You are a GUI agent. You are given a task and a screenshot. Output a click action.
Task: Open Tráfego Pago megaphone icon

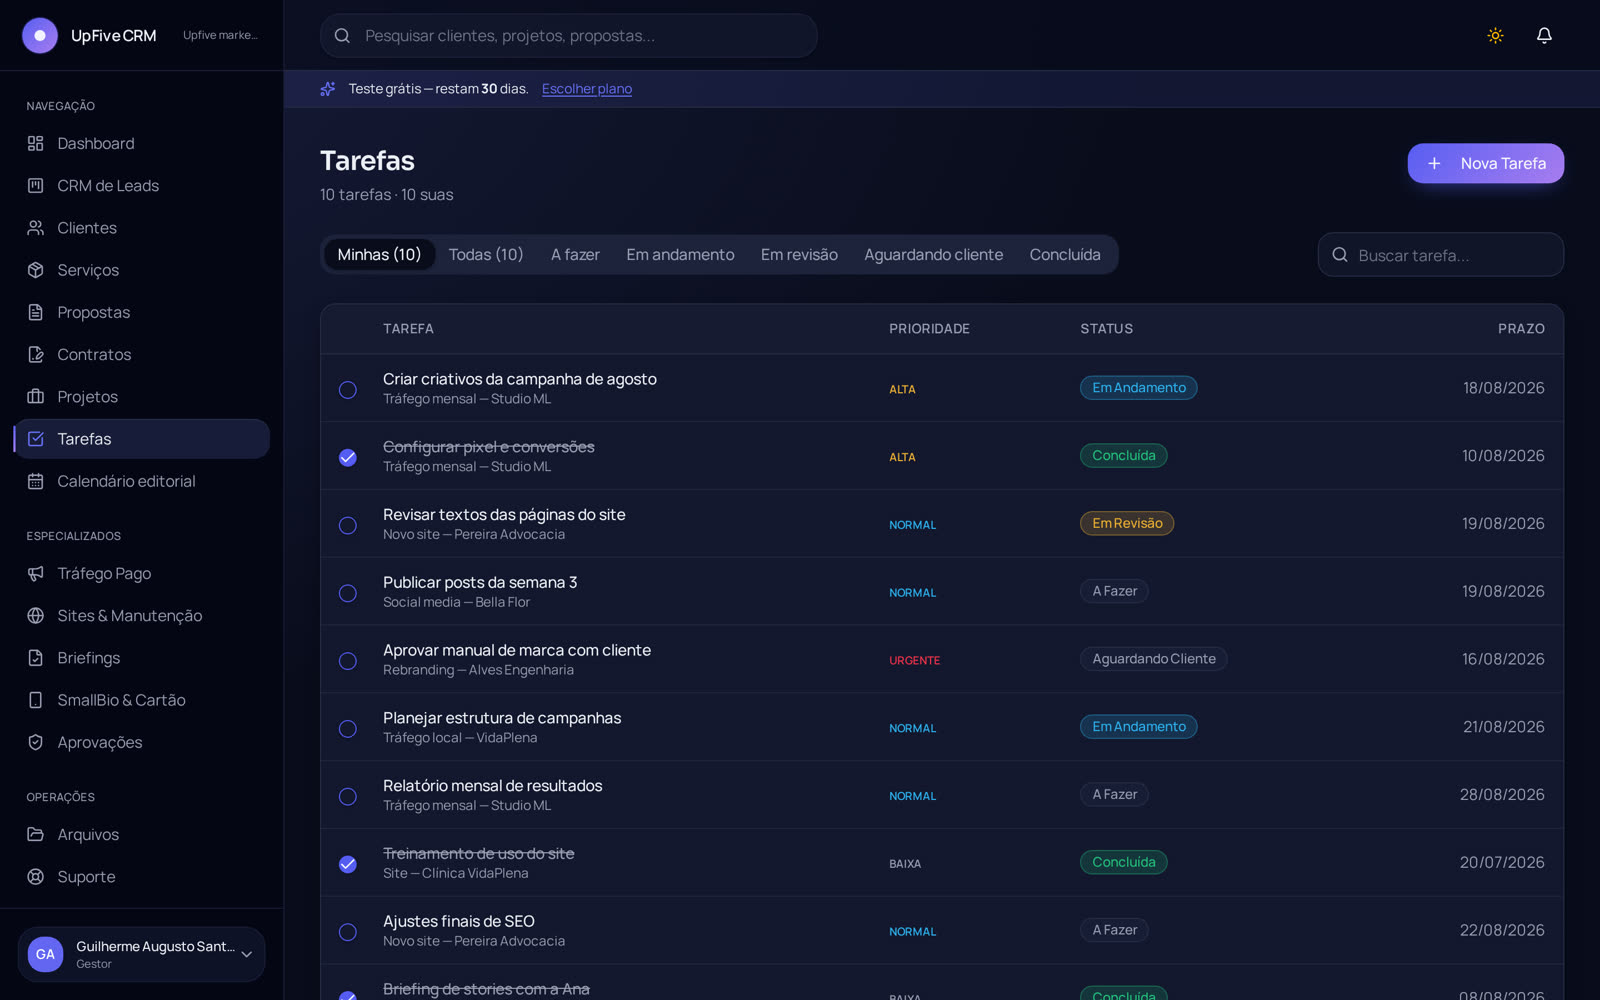tap(36, 574)
